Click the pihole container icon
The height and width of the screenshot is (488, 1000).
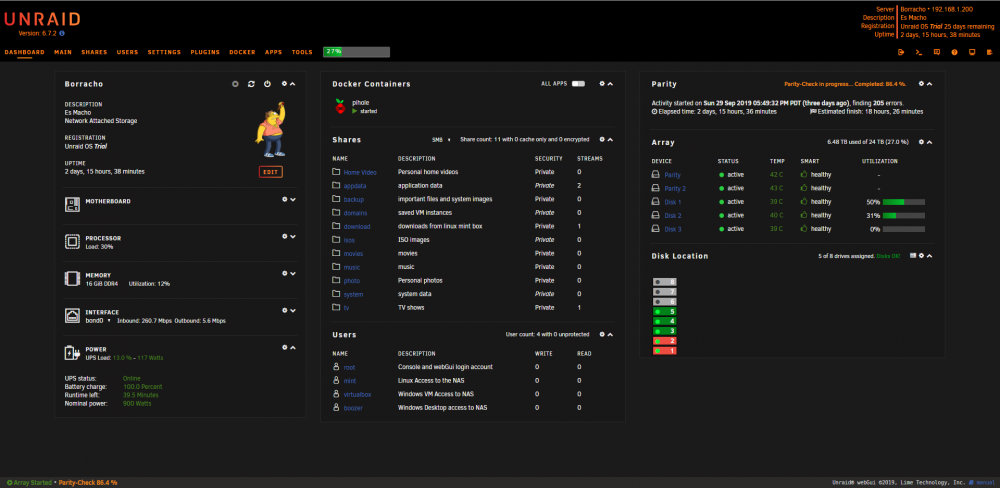click(x=341, y=107)
